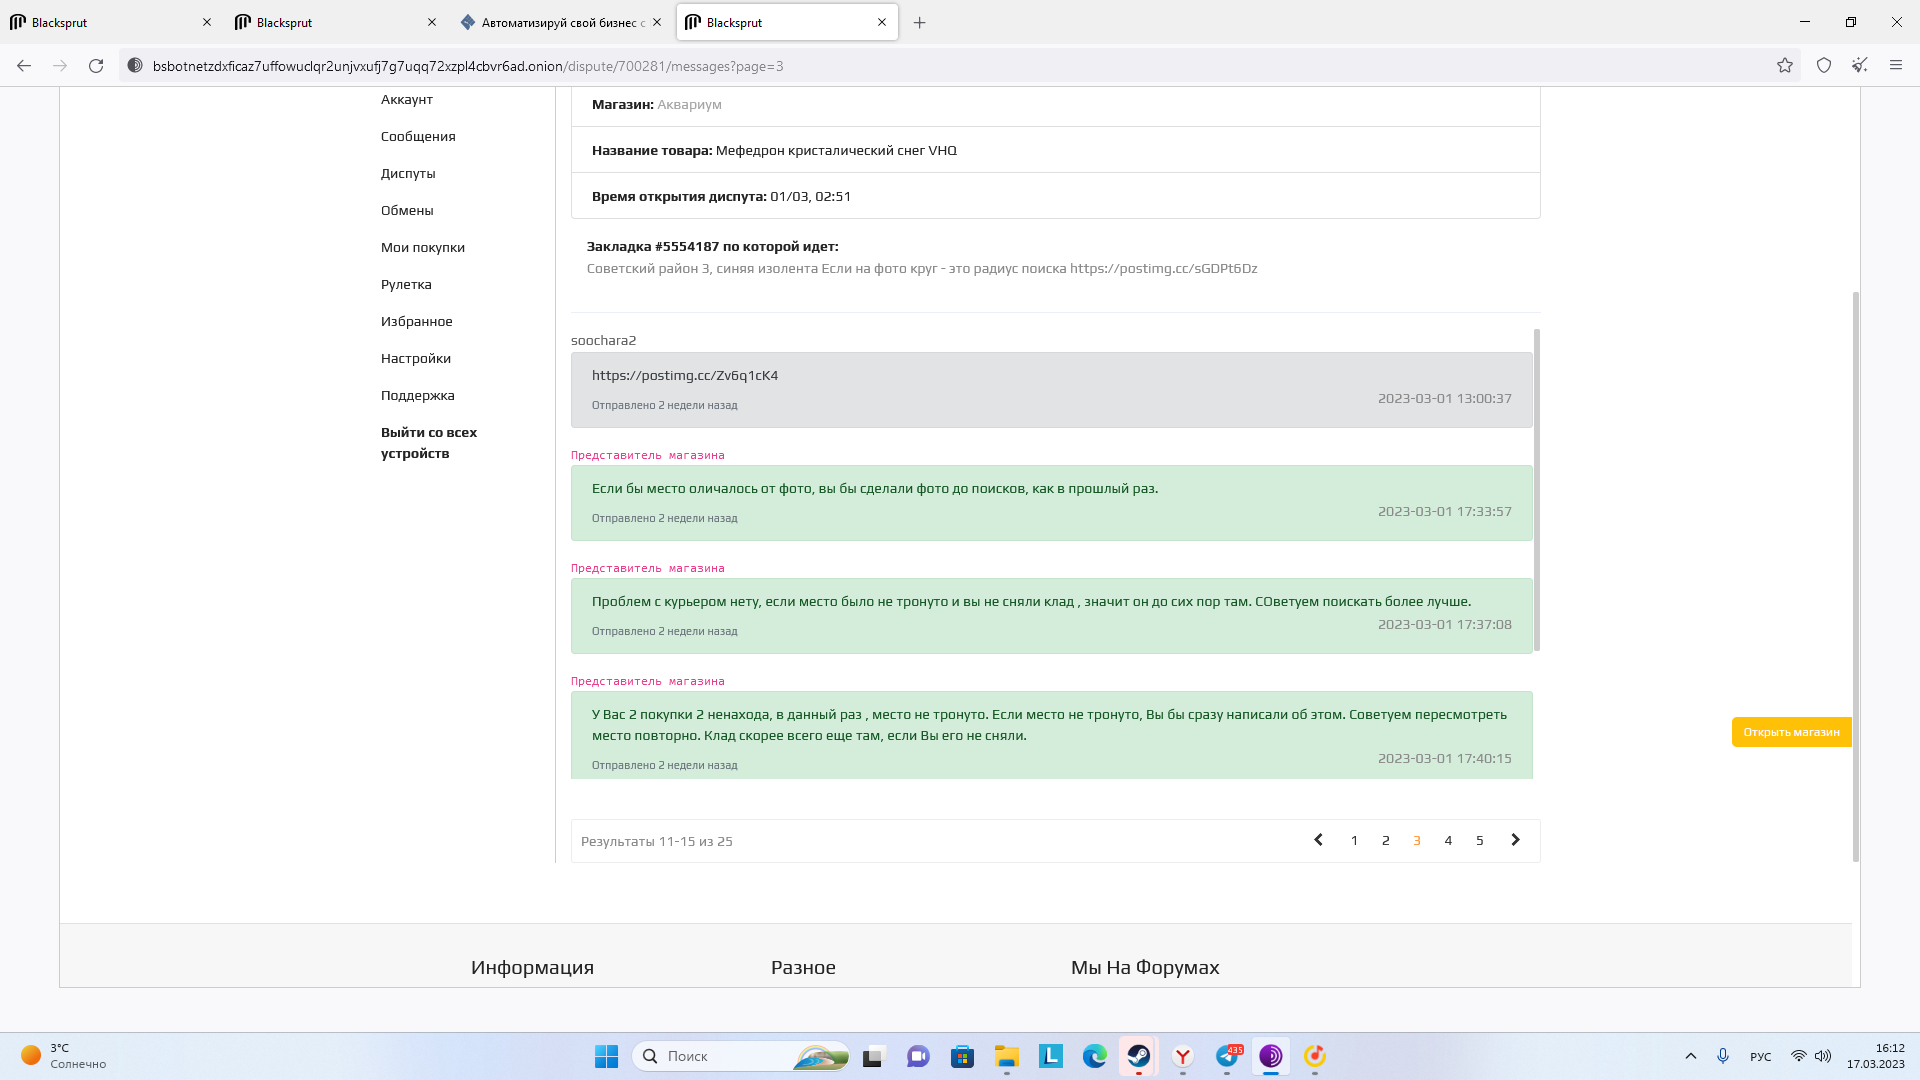Select current page 3 in pagination
Viewport: 1920px width, 1080px height.
tap(1417, 840)
